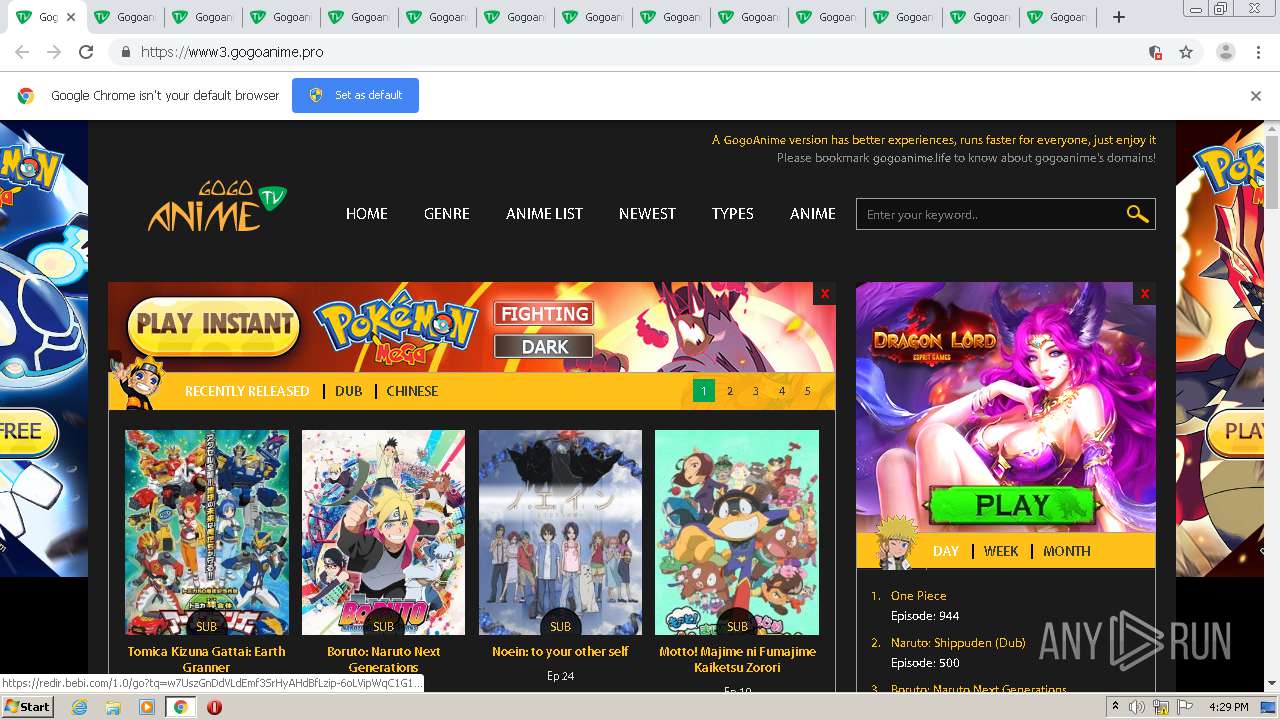Click the Set as default button

click(x=355, y=96)
